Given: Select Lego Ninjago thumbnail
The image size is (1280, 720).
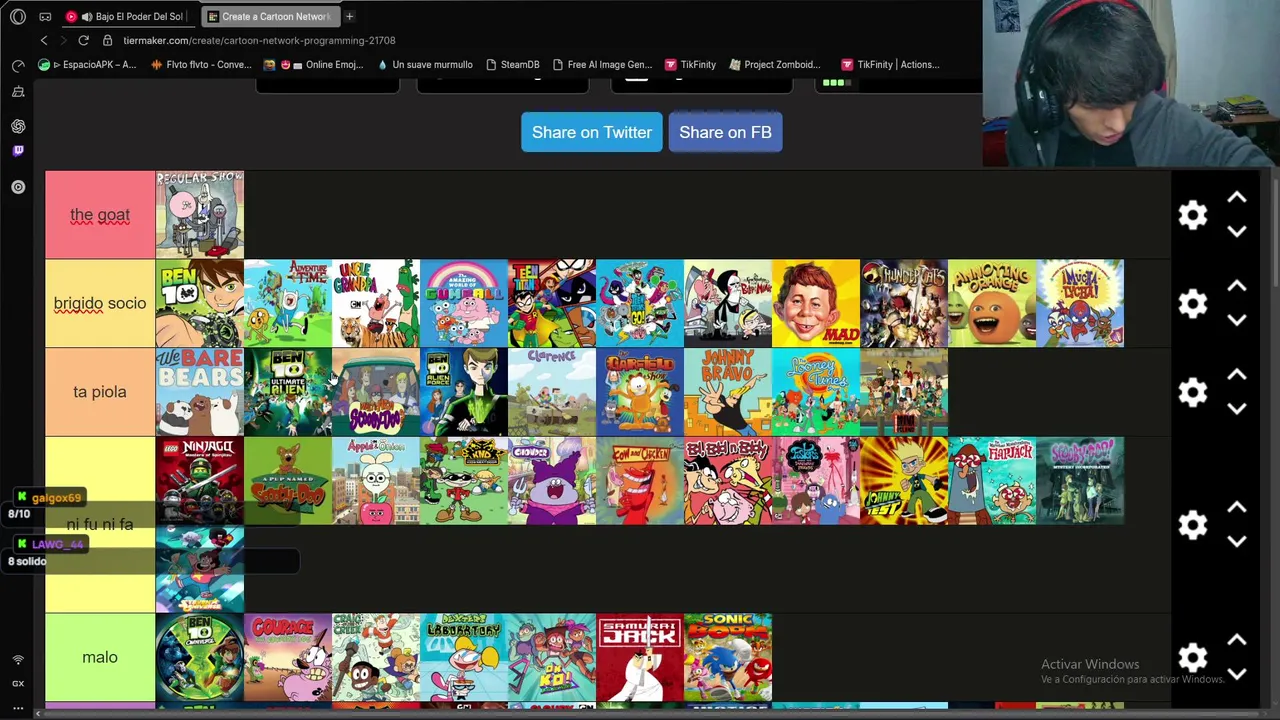Looking at the screenshot, I should (x=200, y=480).
